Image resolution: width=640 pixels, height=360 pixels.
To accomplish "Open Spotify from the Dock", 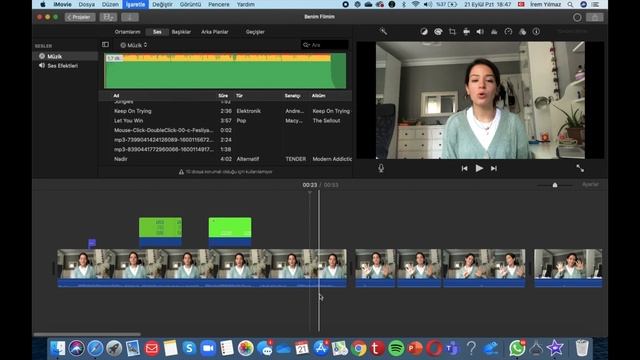I will coord(396,348).
